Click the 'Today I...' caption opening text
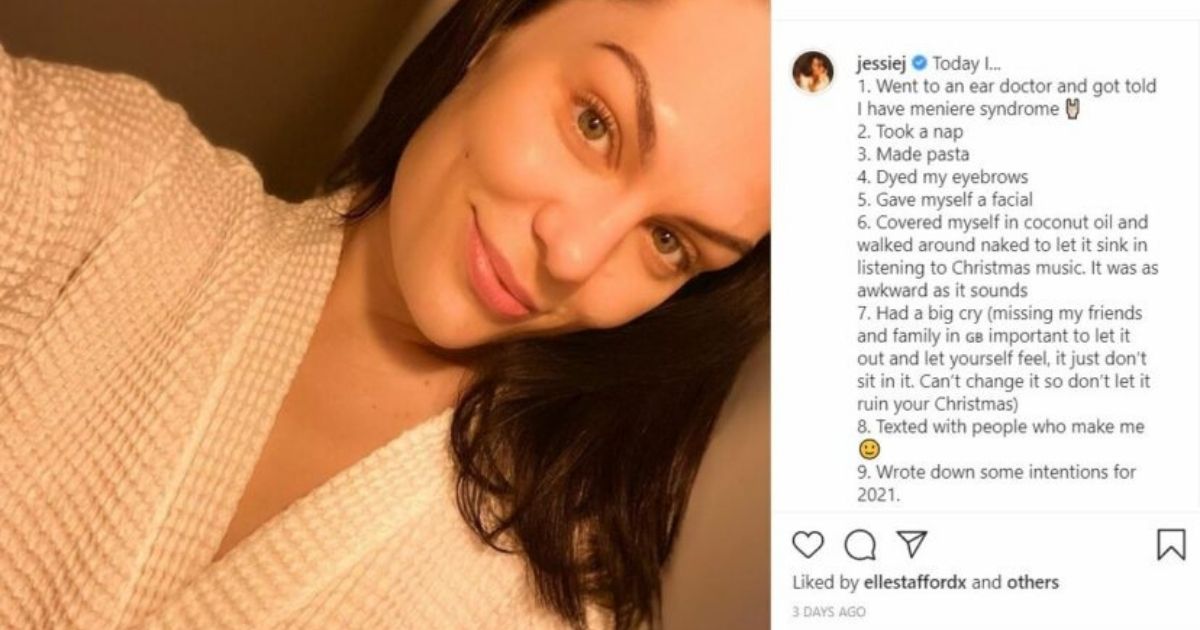 (970, 65)
